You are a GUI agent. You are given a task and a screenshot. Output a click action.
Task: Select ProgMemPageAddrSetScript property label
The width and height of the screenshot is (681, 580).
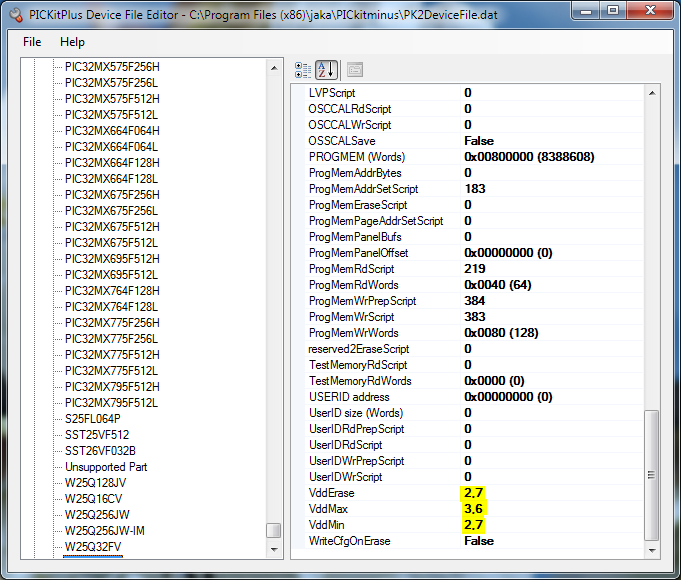[x=376, y=221]
